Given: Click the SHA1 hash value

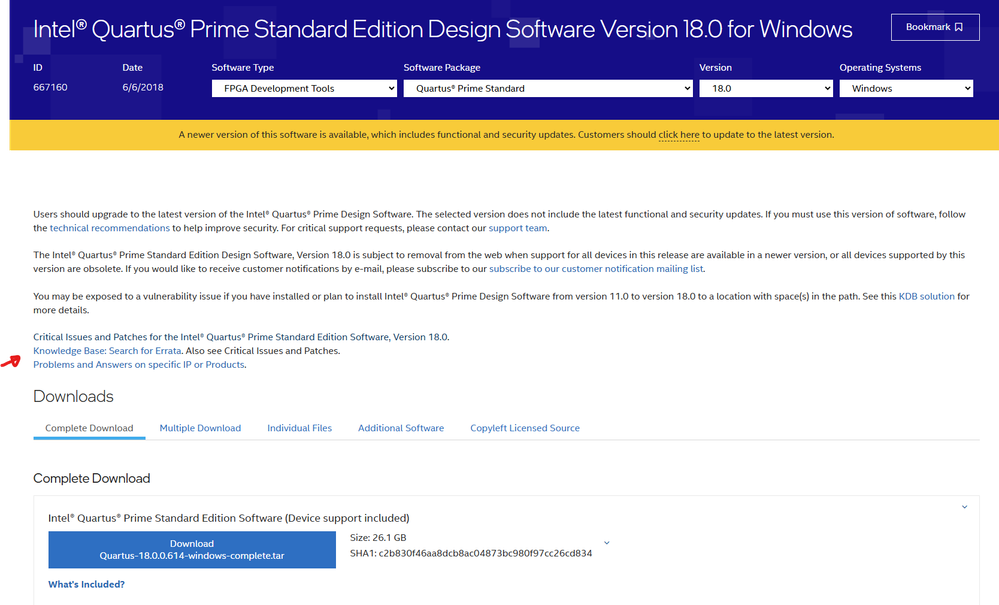Looking at the screenshot, I should (x=485, y=553).
